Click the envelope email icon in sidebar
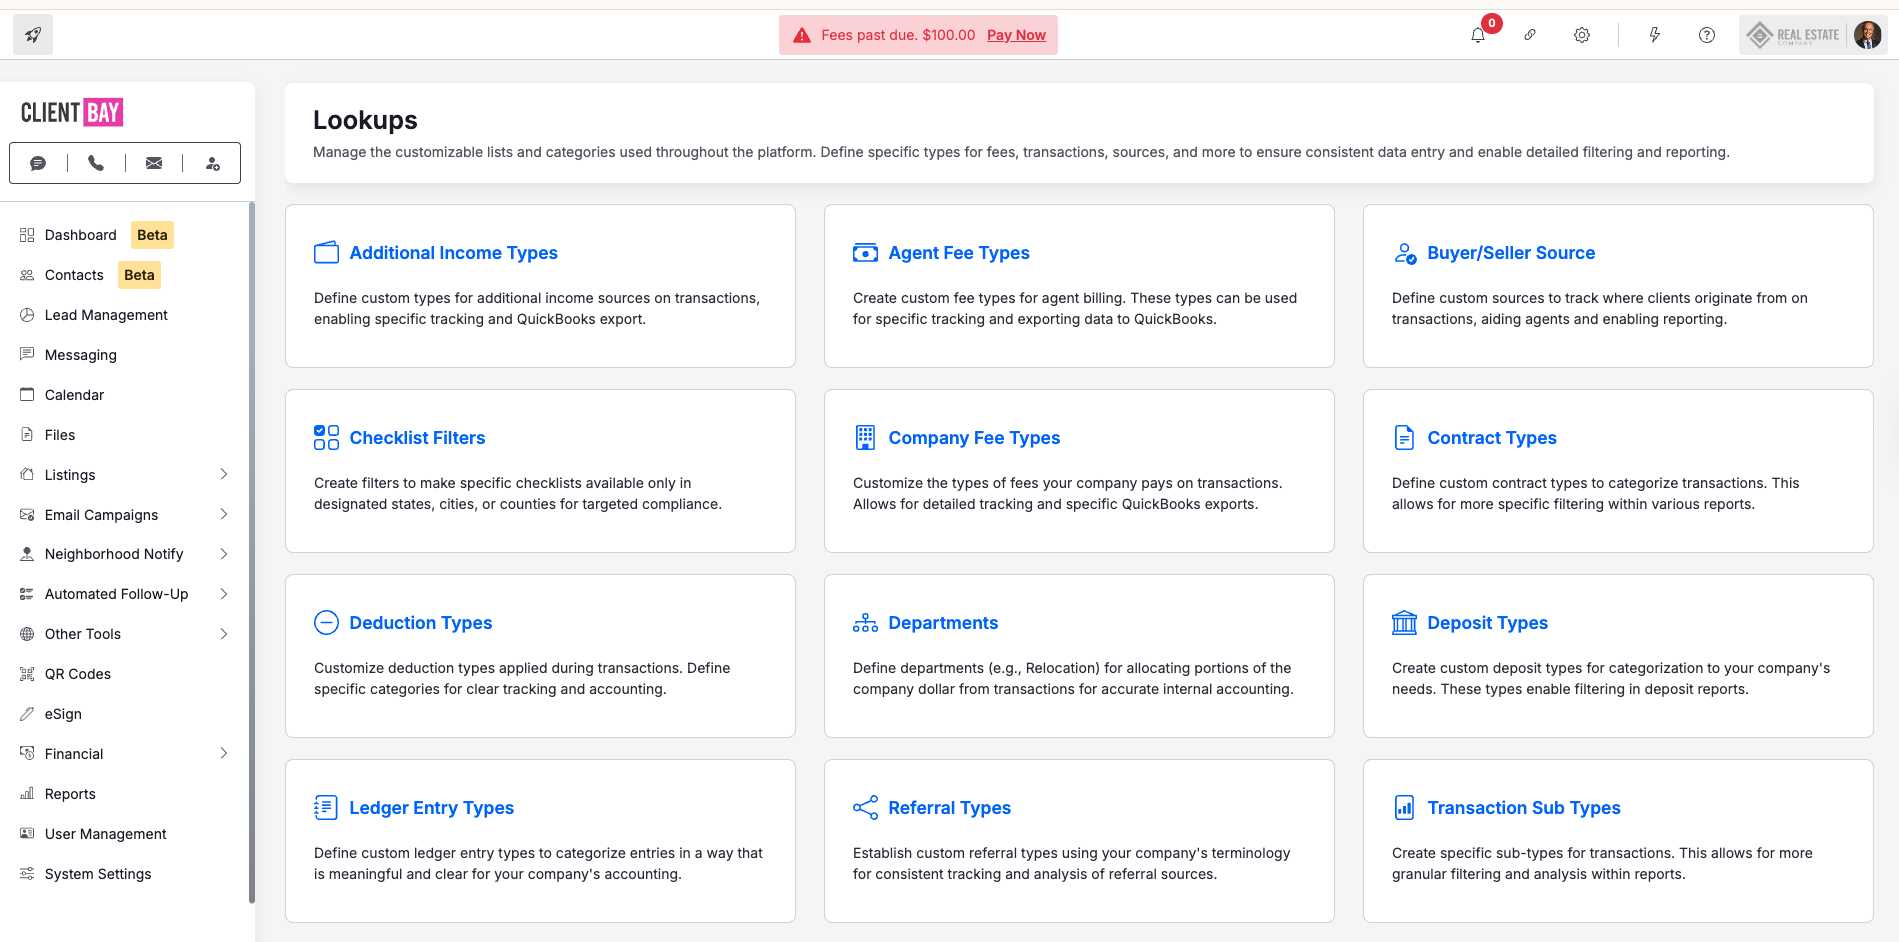The width and height of the screenshot is (1899, 942). (154, 163)
